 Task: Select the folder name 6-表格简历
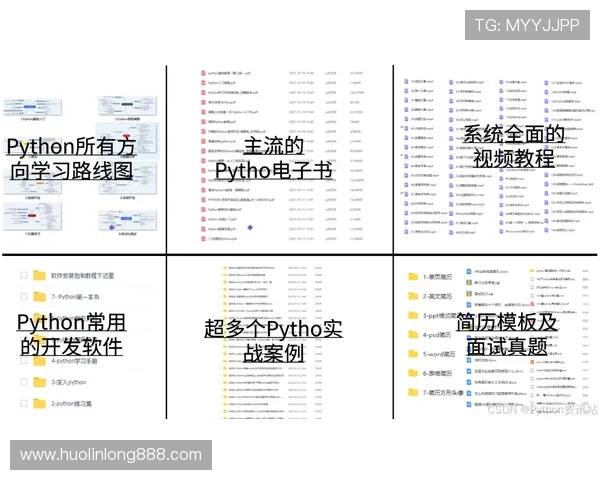(437, 373)
